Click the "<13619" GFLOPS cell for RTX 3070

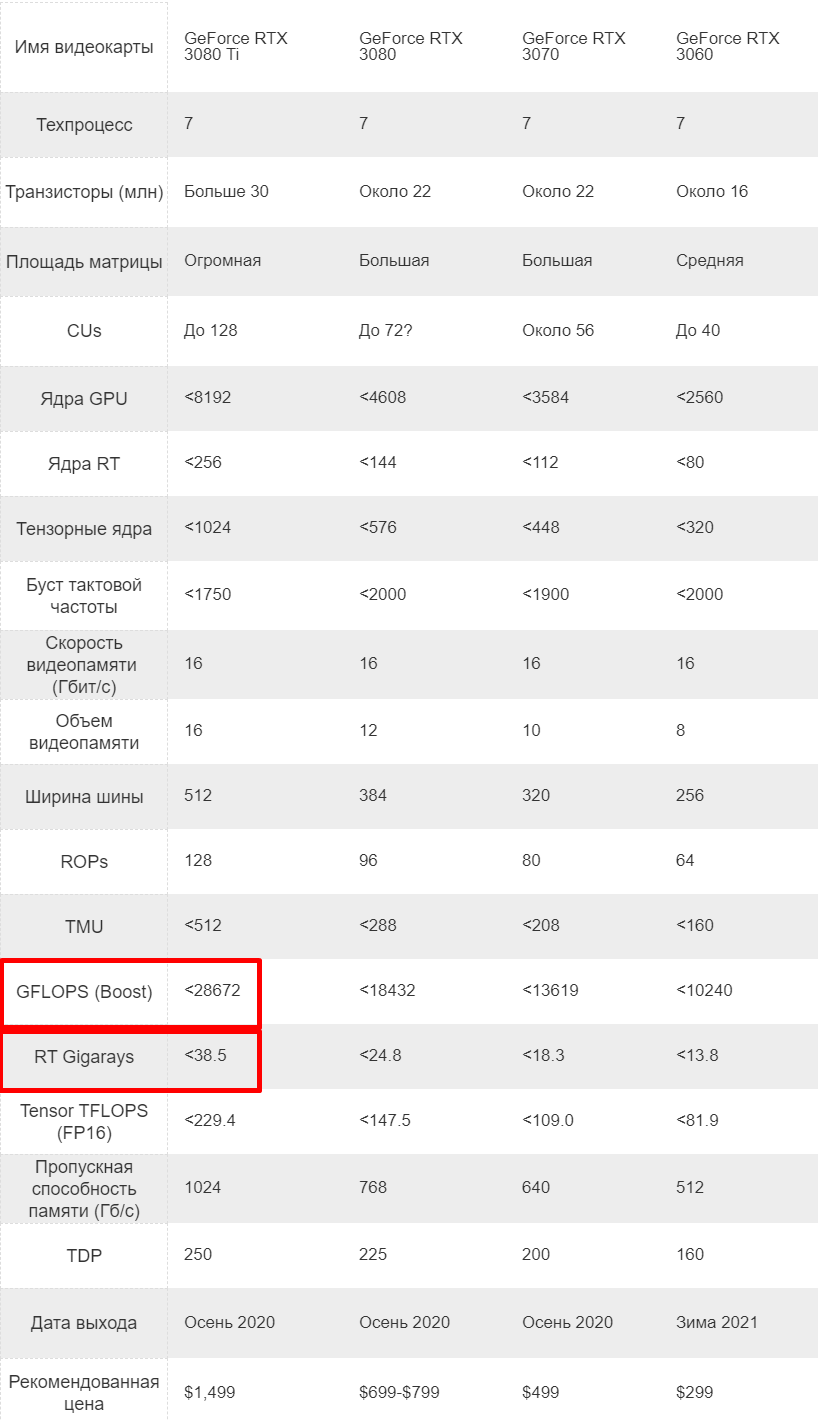tap(551, 991)
